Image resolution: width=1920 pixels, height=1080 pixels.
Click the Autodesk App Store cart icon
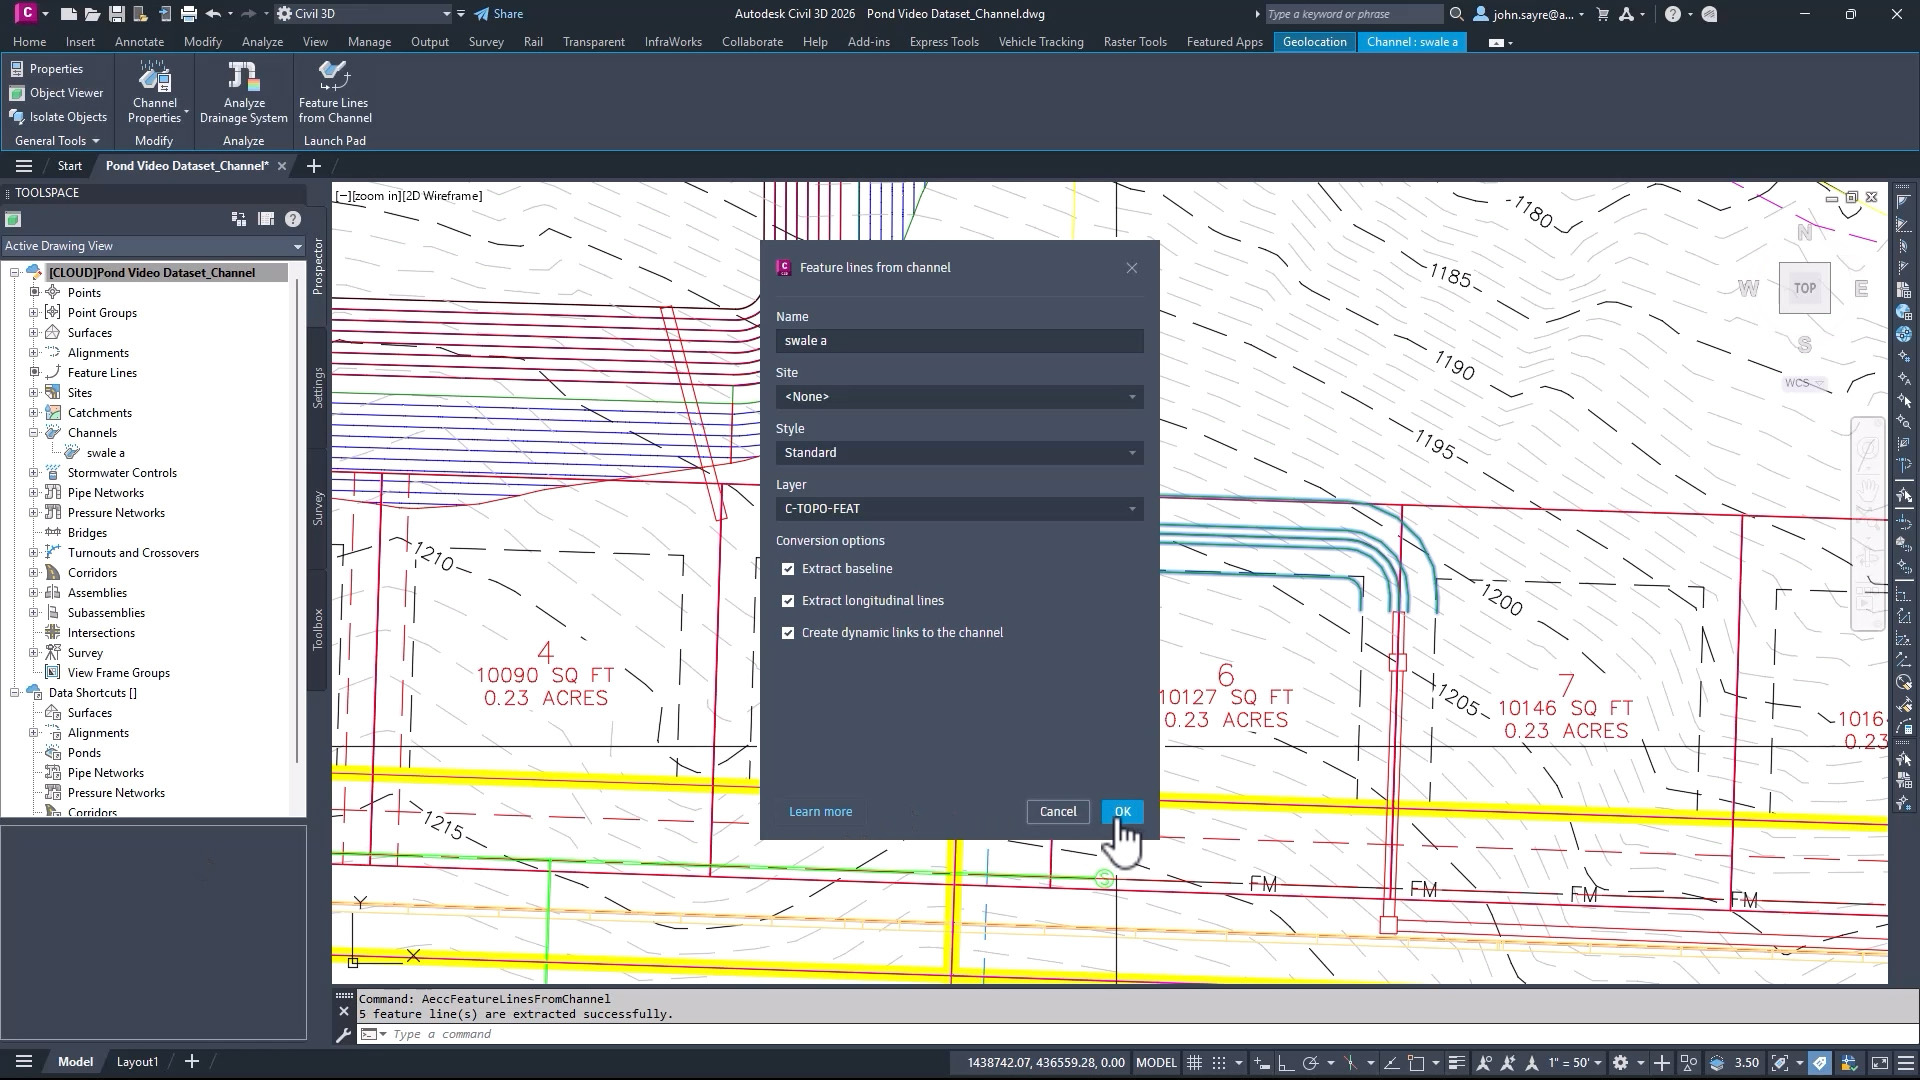coord(1603,14)
